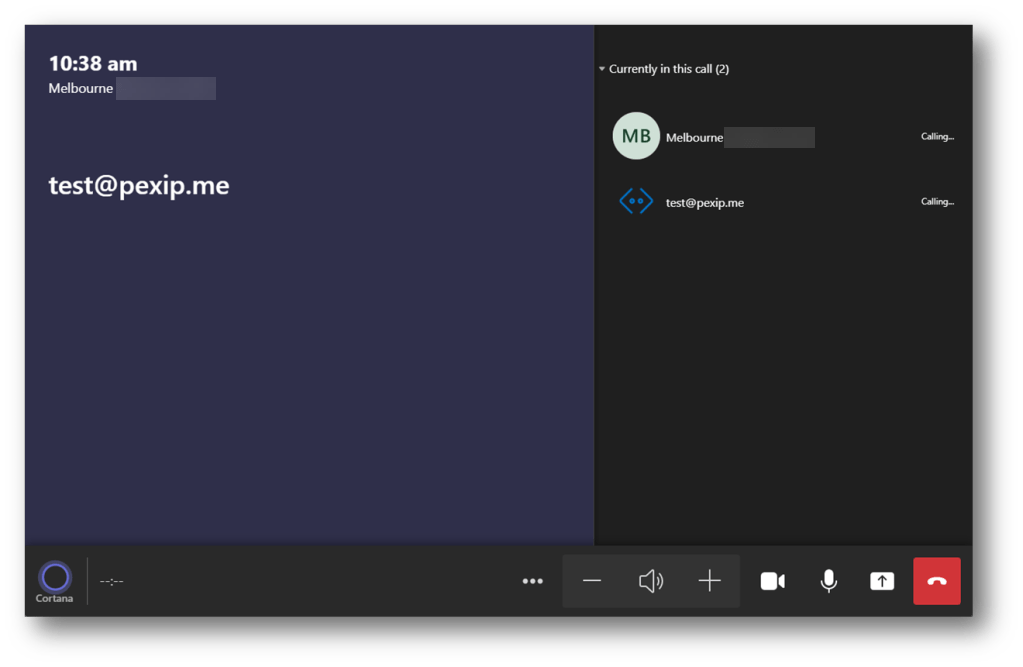Image resolution: width=1023 pixels, height=667 pixels.
Task: Click the MB avatar circle
Action: coord(636,136)
